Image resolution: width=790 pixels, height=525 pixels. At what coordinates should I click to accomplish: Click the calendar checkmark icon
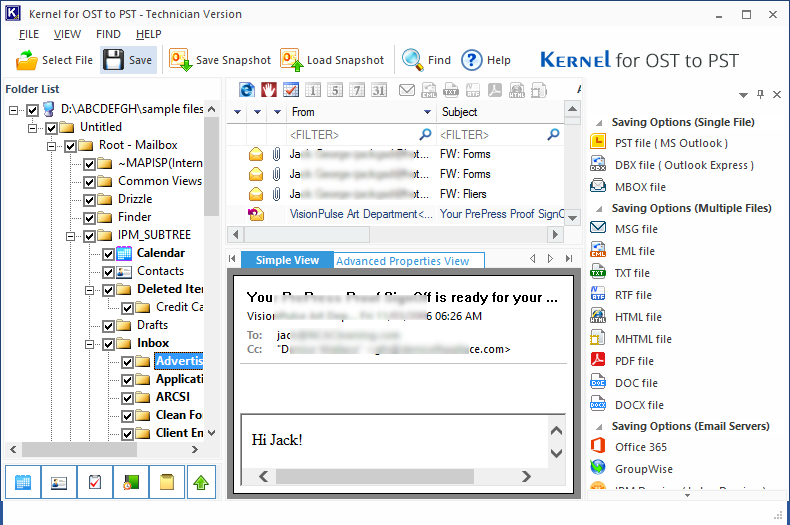pyautogui.click(x=291, y=90)
